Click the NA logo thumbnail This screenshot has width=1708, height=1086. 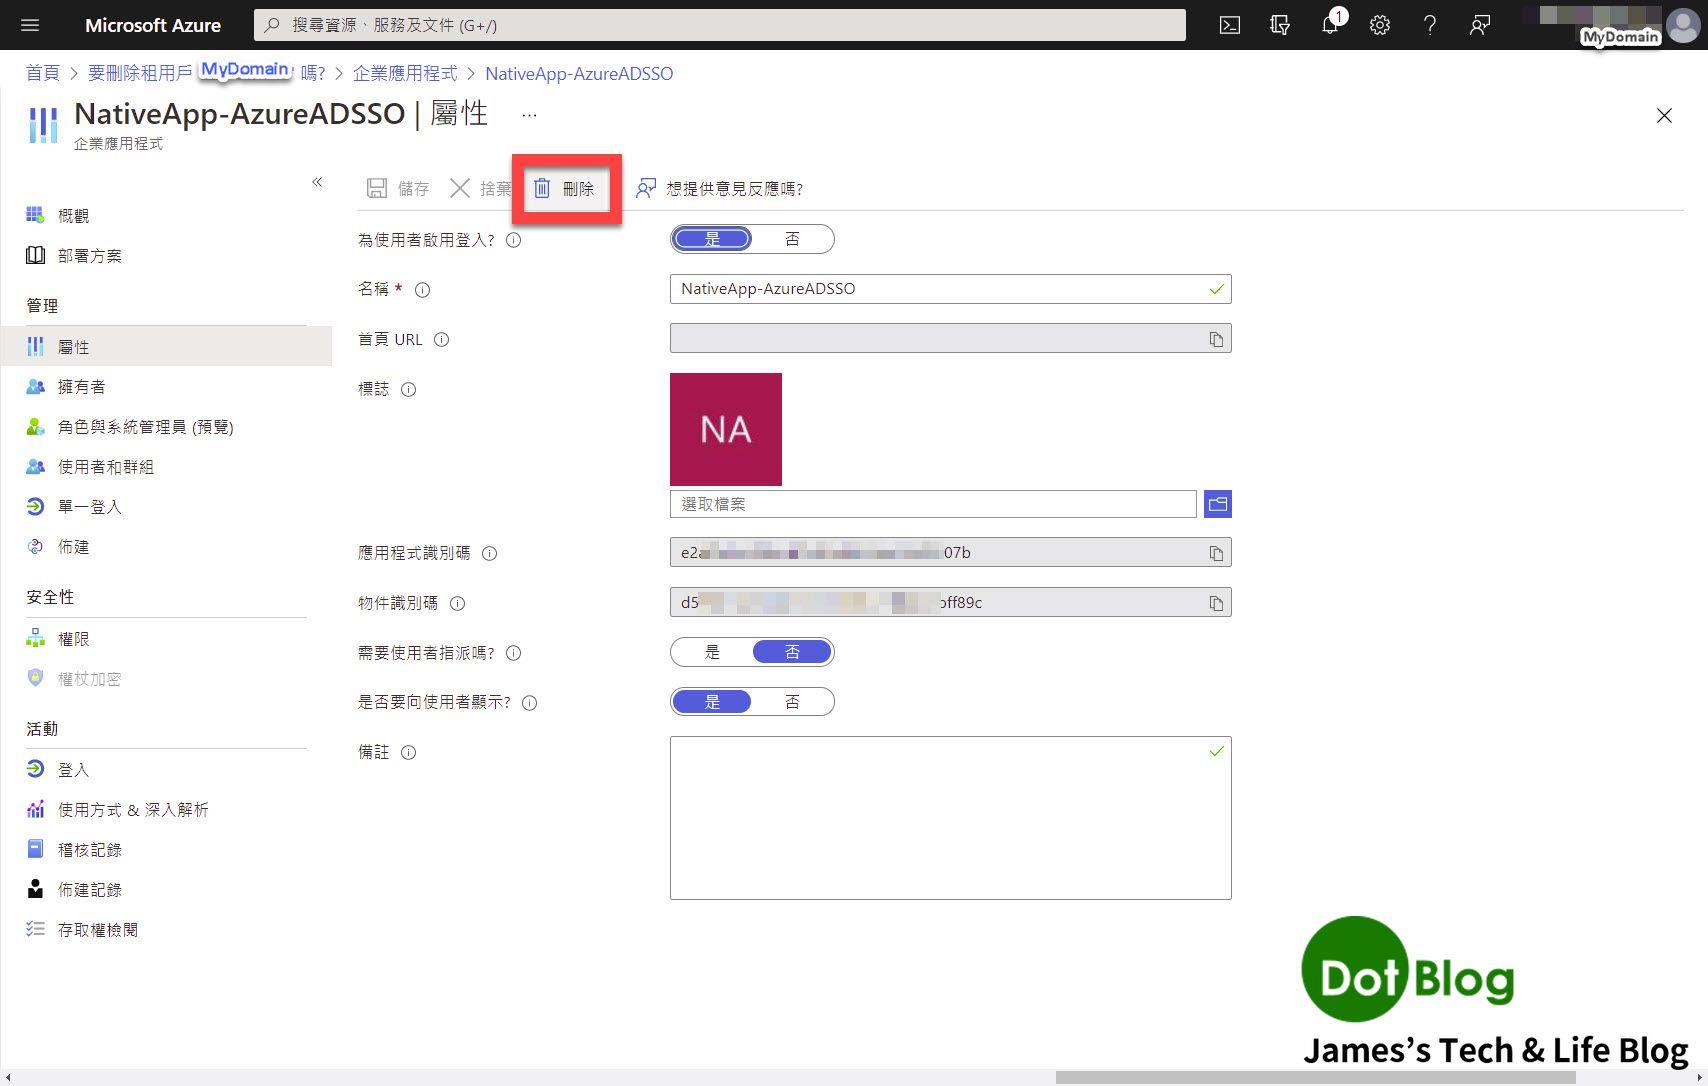pos(726,429)
